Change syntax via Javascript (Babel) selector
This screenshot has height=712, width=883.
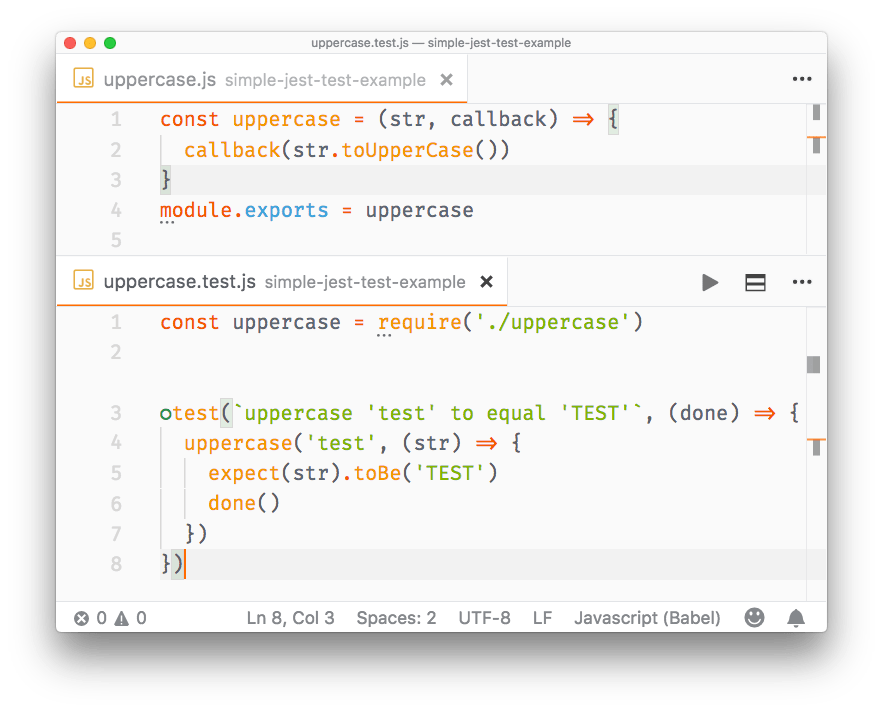click(x=647, y=618)
